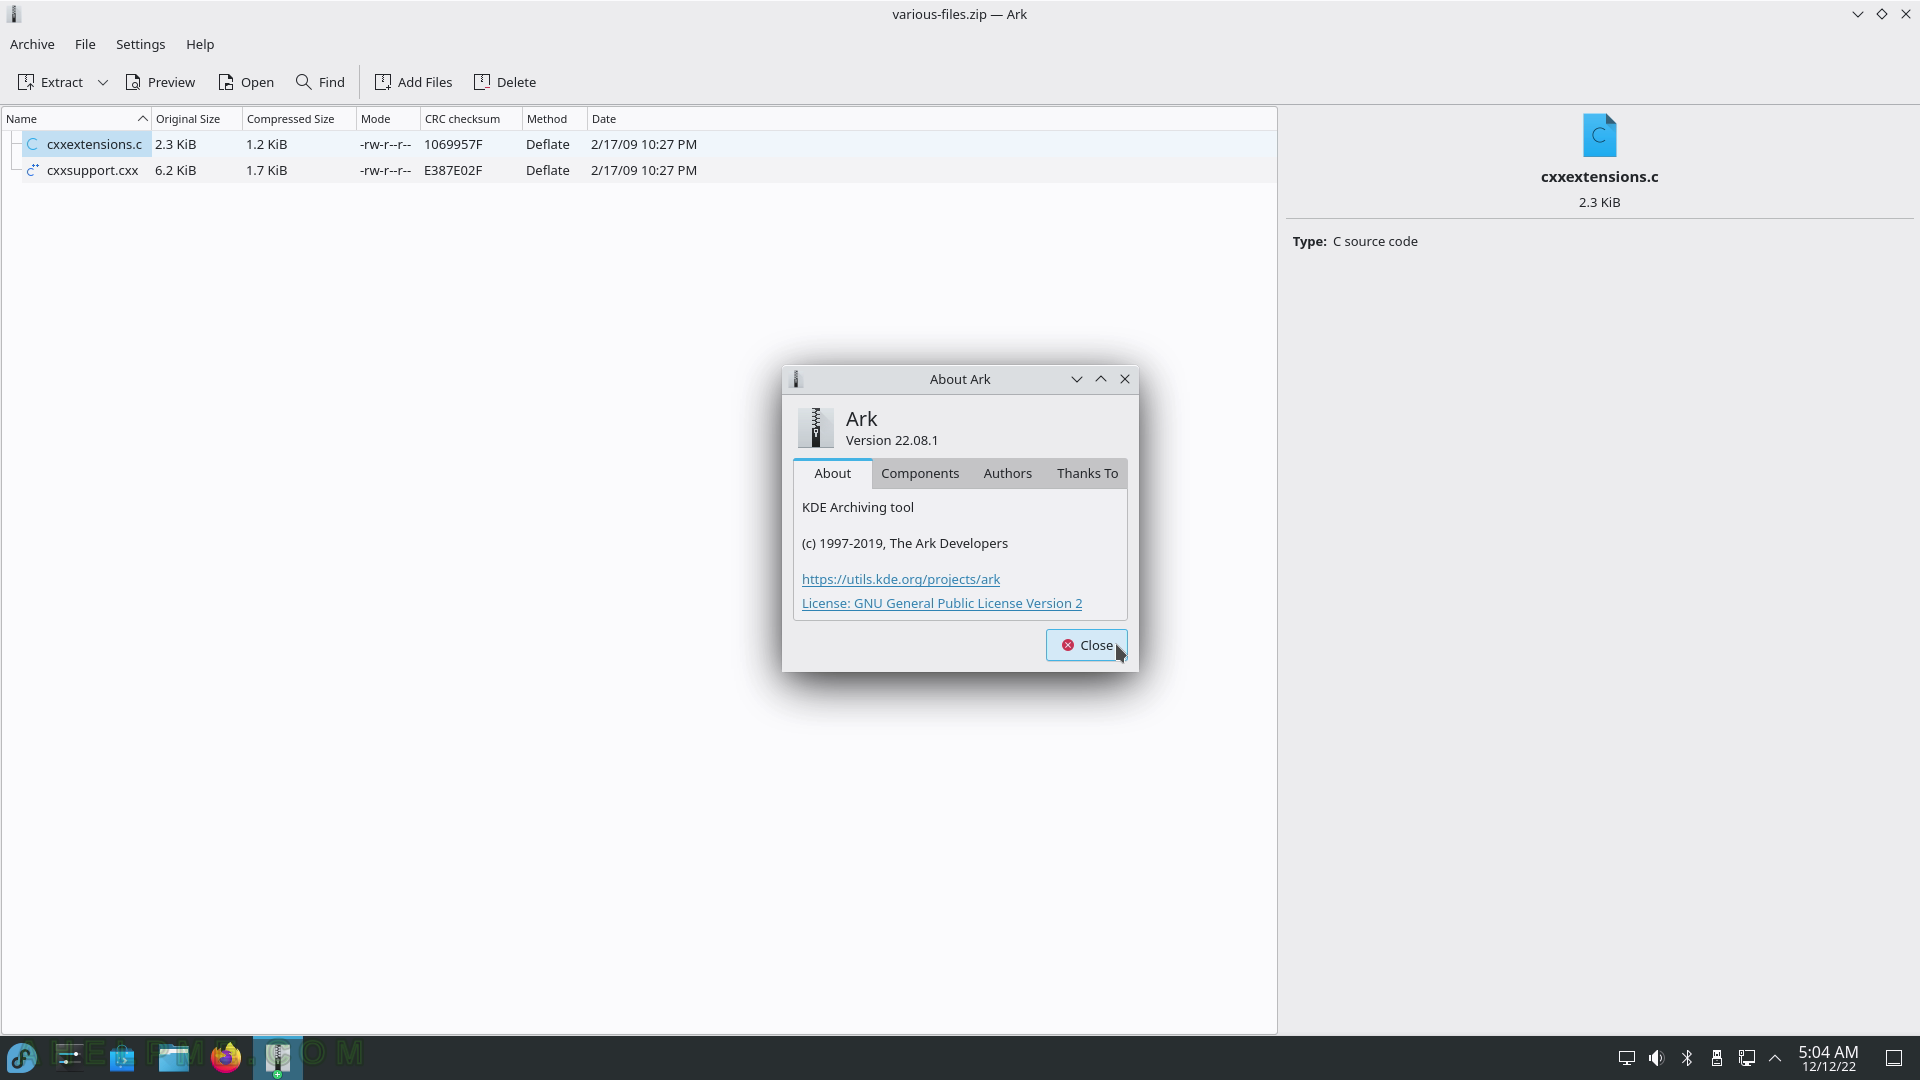This screenshot has height=1080, width=1920.
Task: Sort by the Name column header
Action: tap(76, 119)
